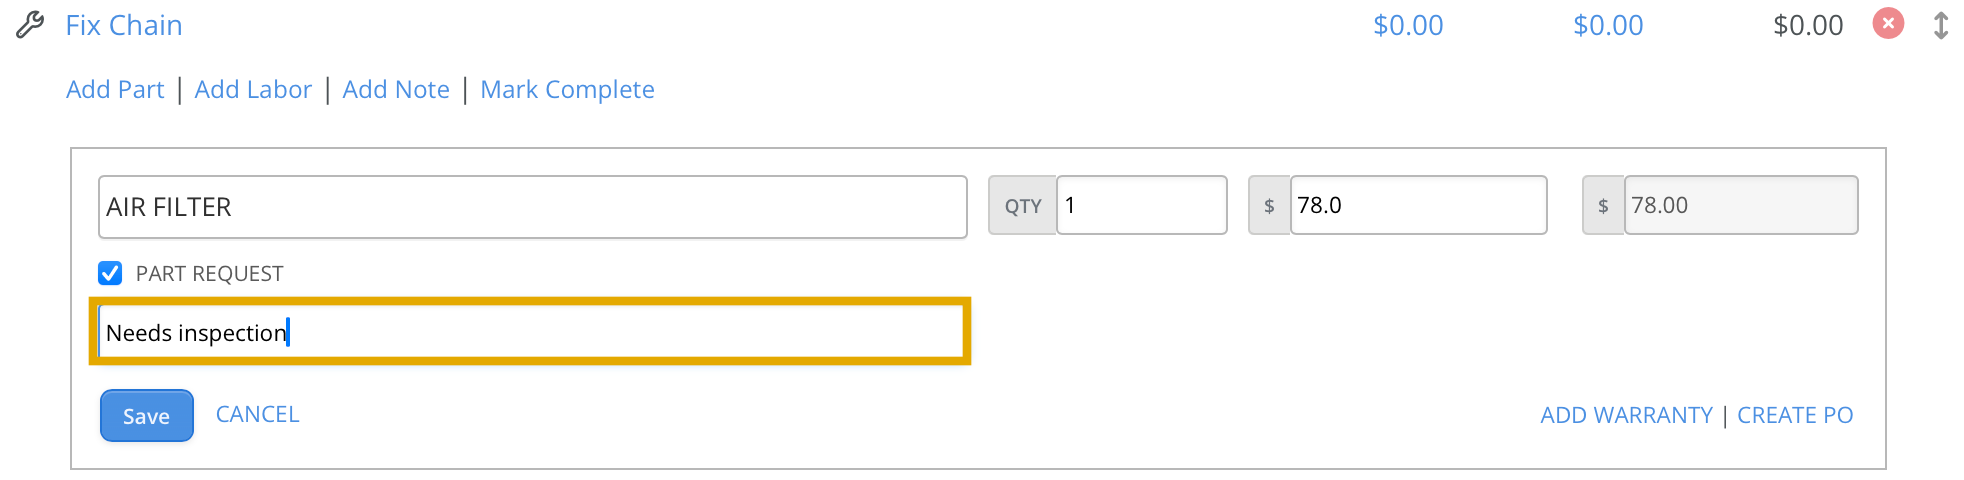Click the Add Part link
1964x480 pixels.
[115, 89]
